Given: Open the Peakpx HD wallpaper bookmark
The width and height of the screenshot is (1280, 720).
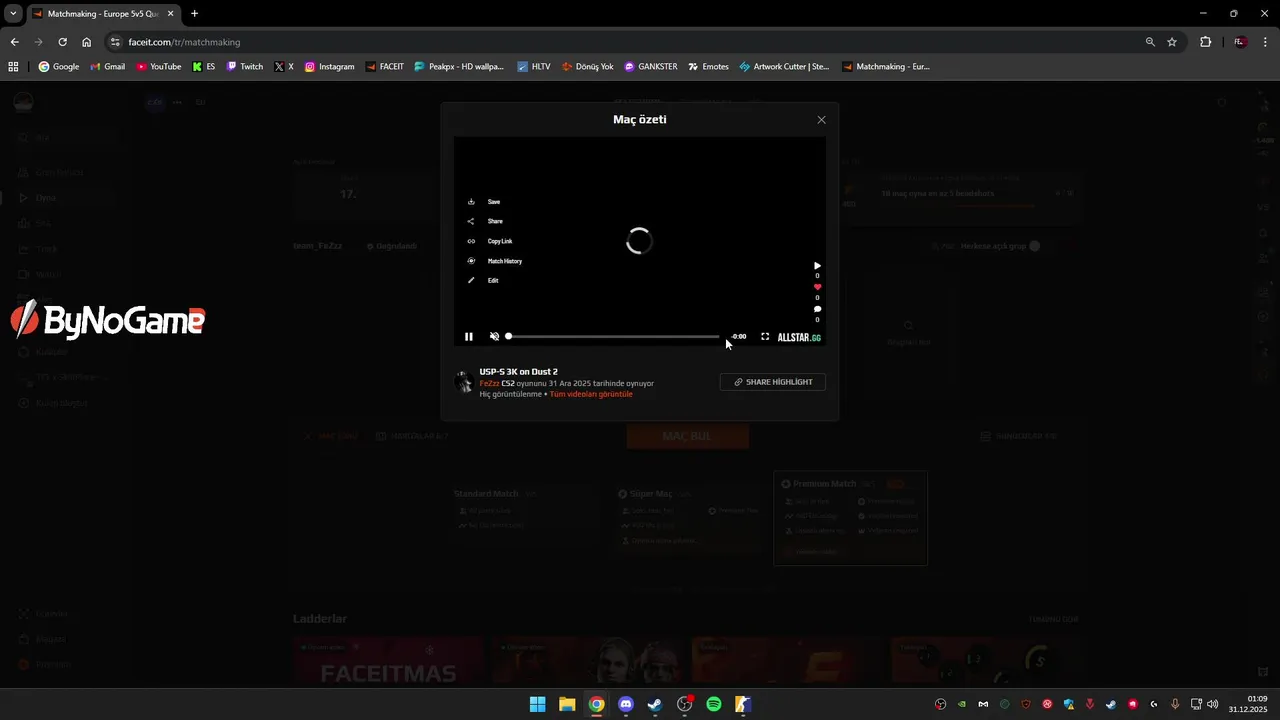Looking at the screenshot, I should click(459, 67).
